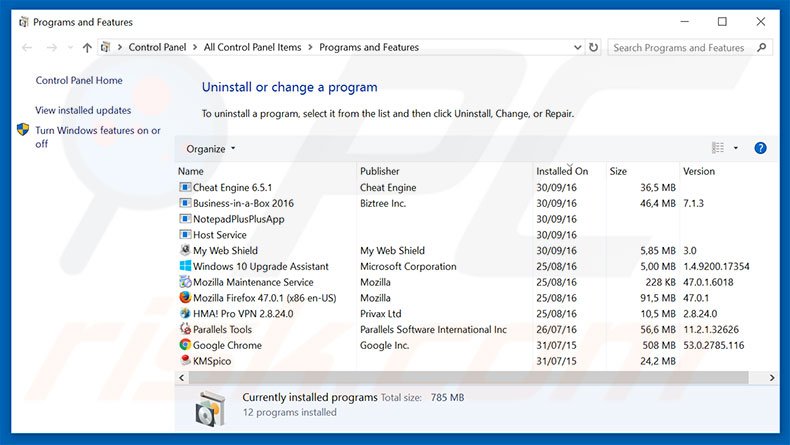790x445 pixels.
Task: Select the Mozilla Maintenance Service entry
Action: coord(253,282)
